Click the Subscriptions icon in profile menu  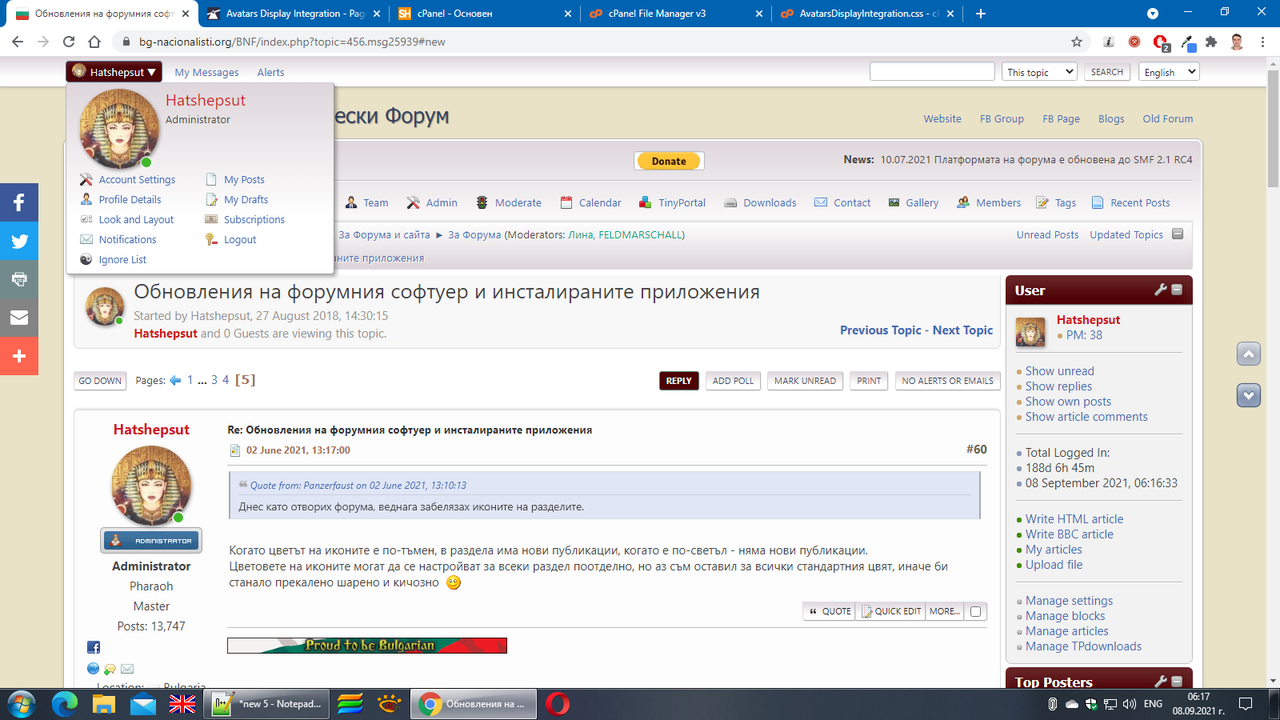coord(211,220)
